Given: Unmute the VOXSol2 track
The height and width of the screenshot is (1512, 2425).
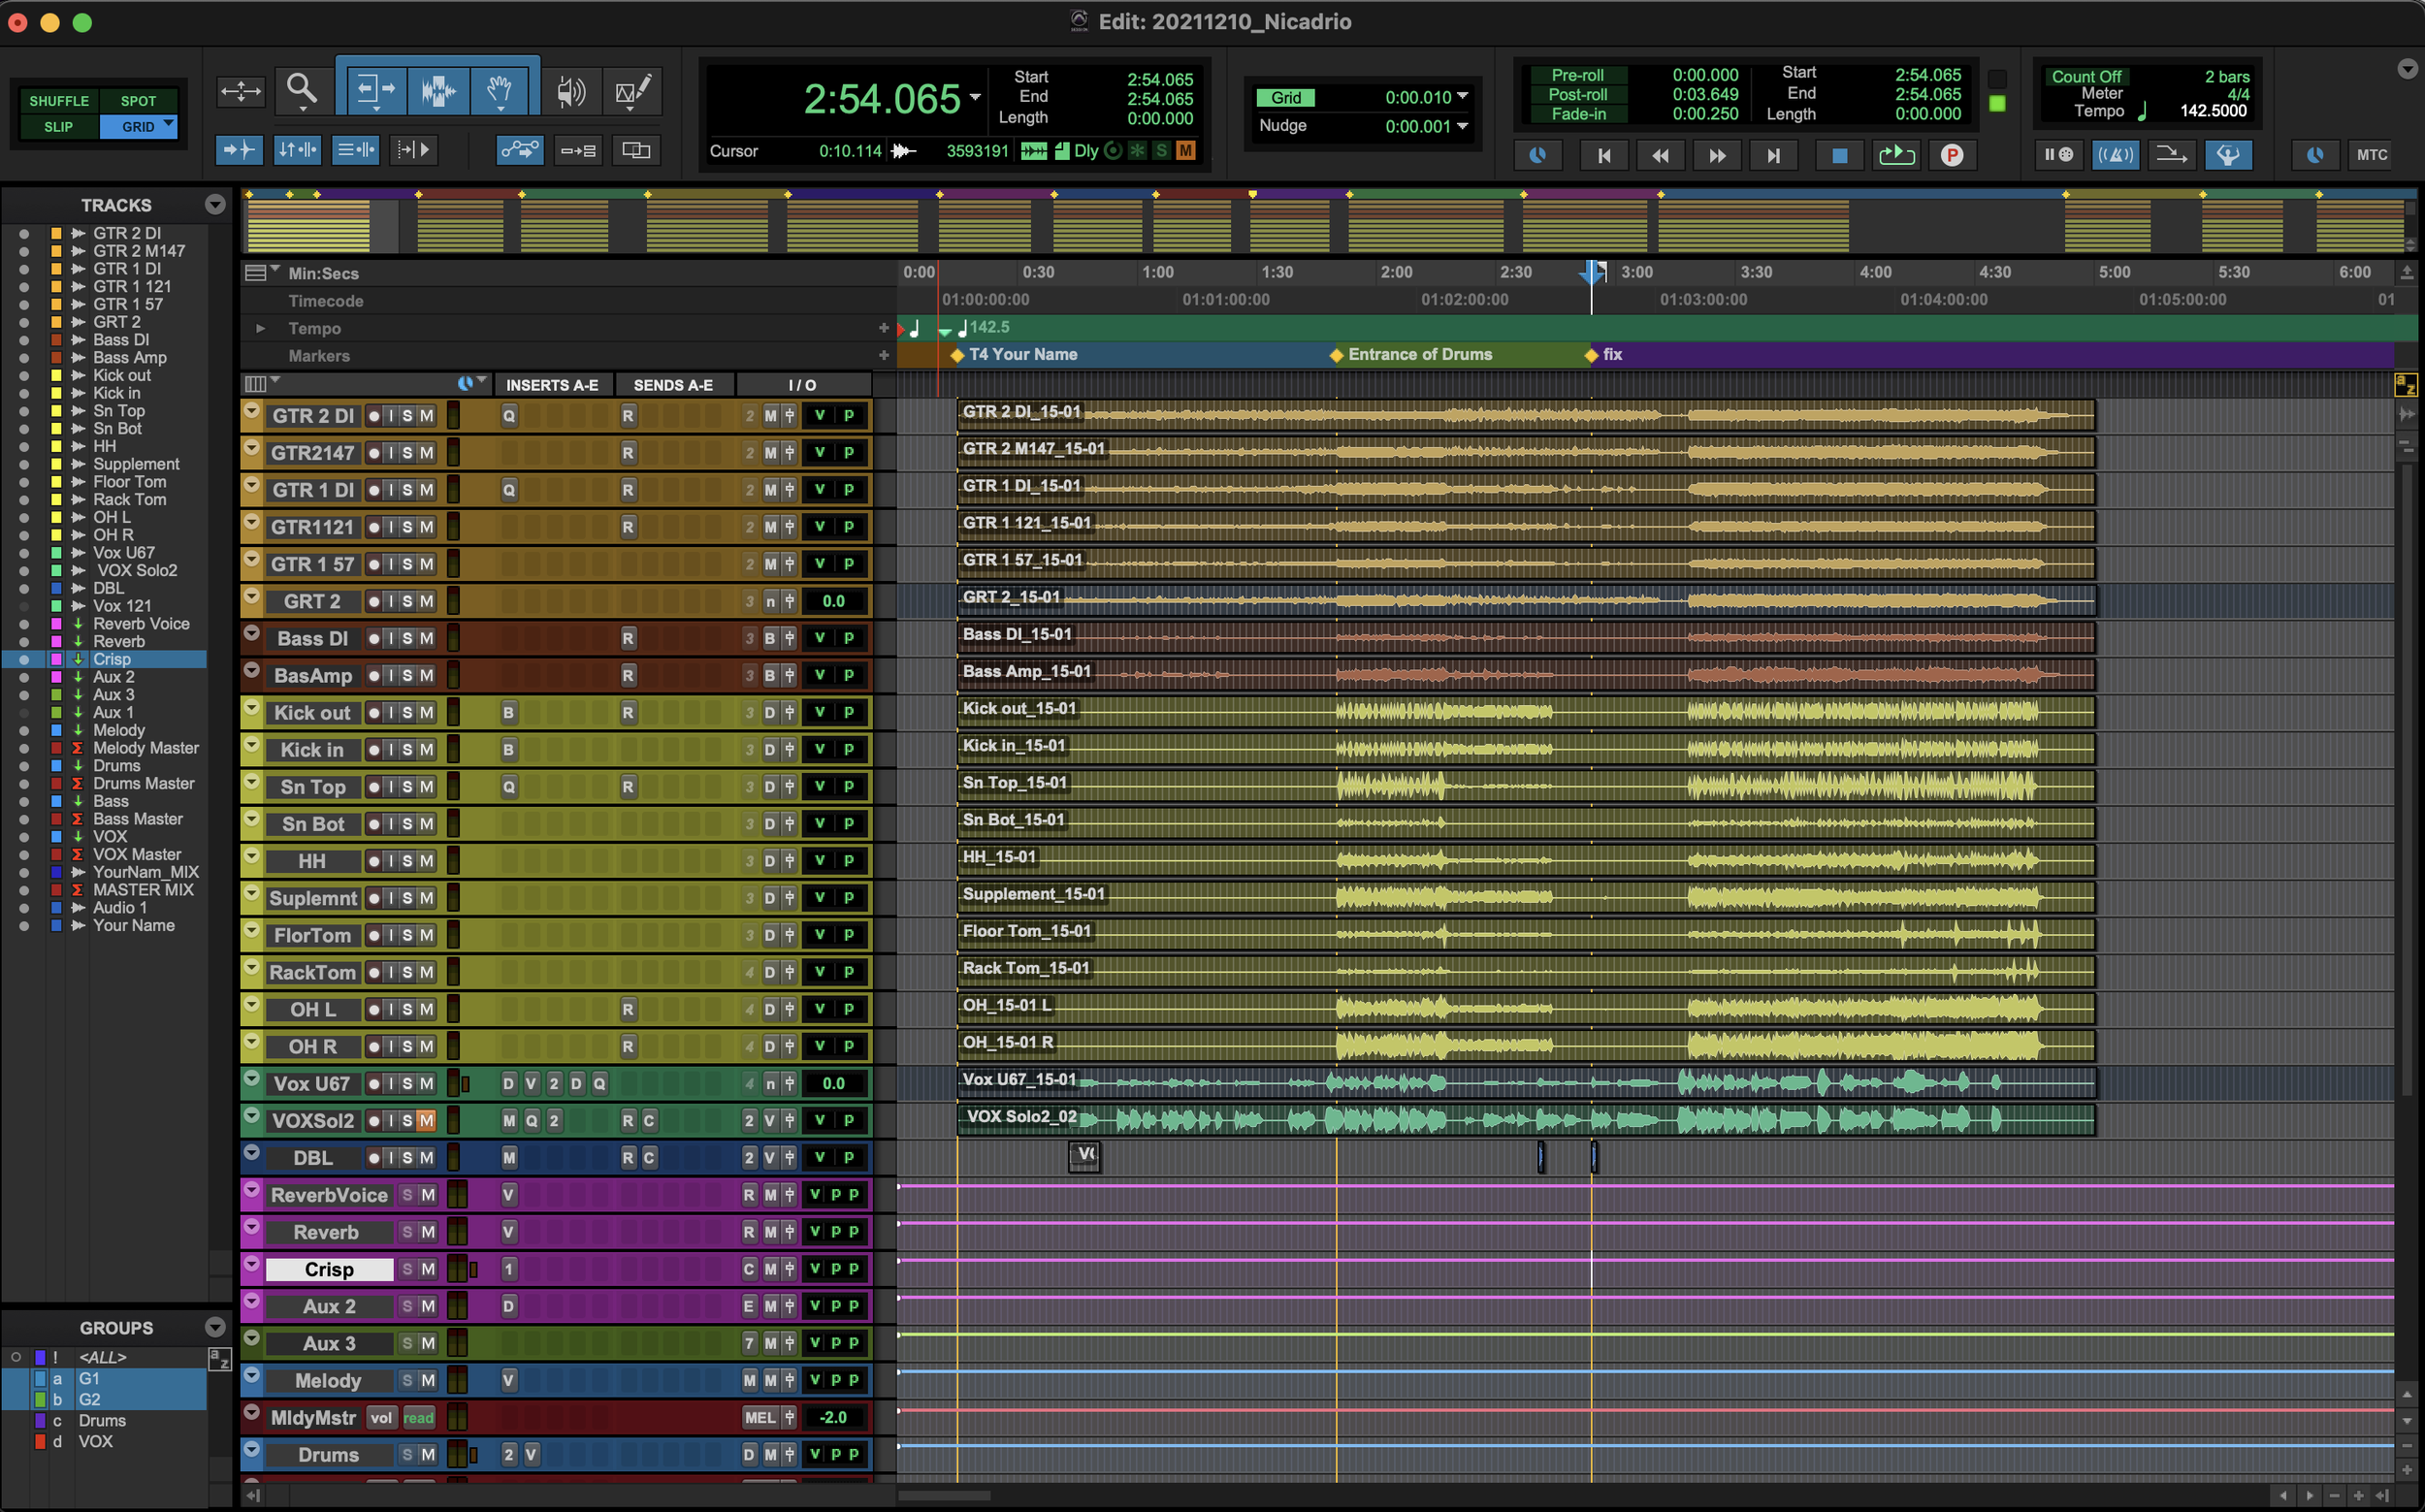Looking at the screenshot, I should (x=427, y=1121).
